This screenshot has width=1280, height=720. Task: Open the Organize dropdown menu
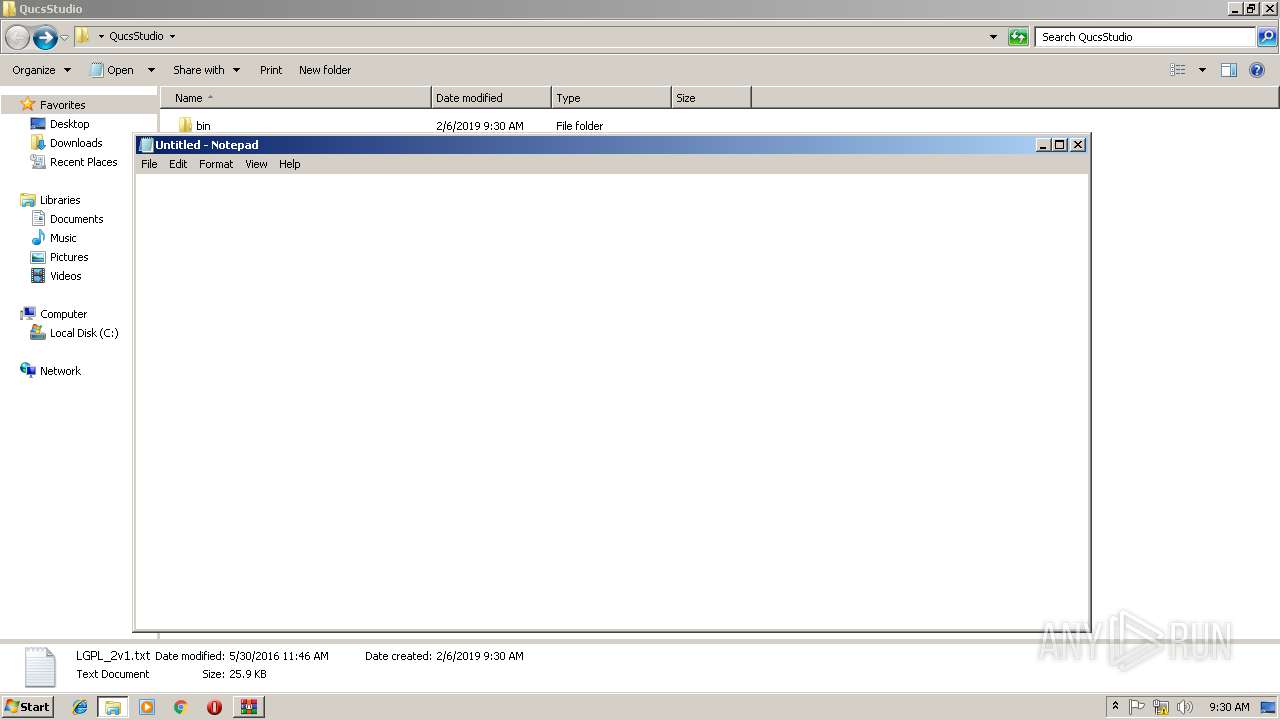click(41, 70)
